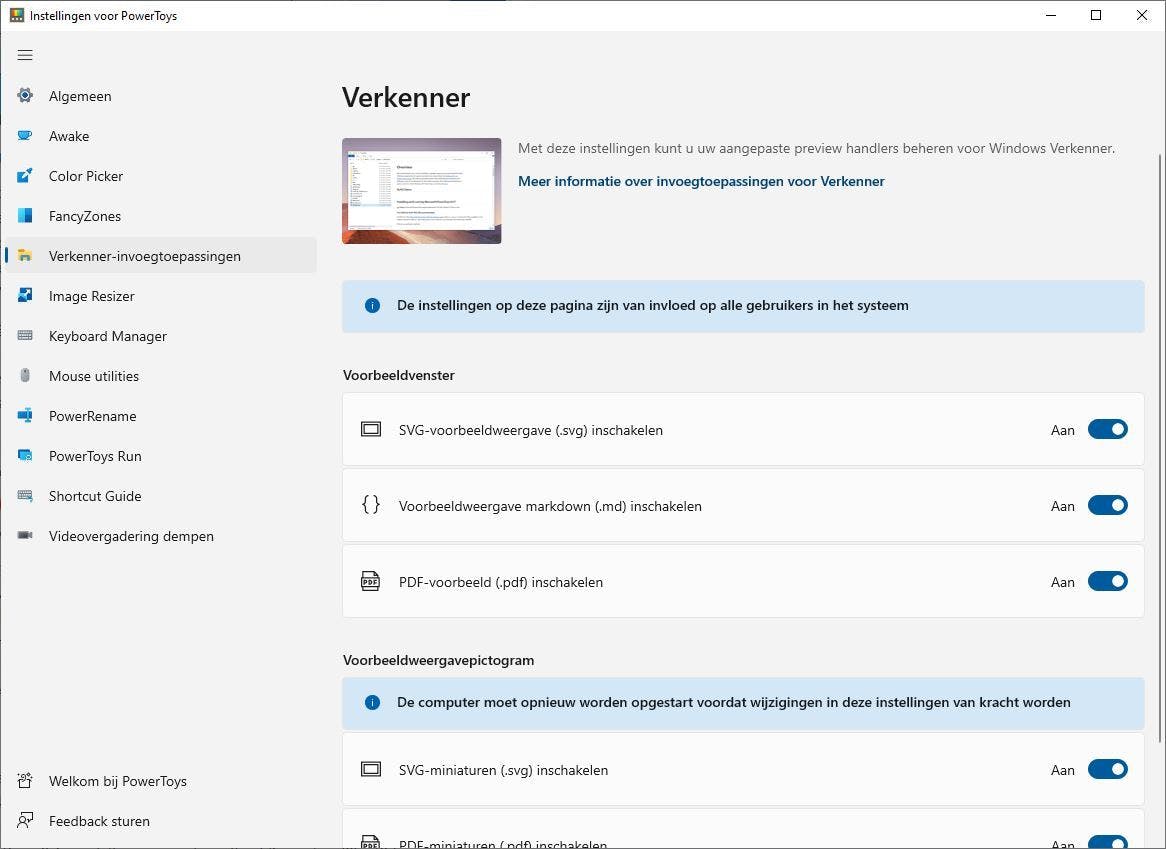Open Keyboard Manager via its keyboard icon

coord(25,336)
